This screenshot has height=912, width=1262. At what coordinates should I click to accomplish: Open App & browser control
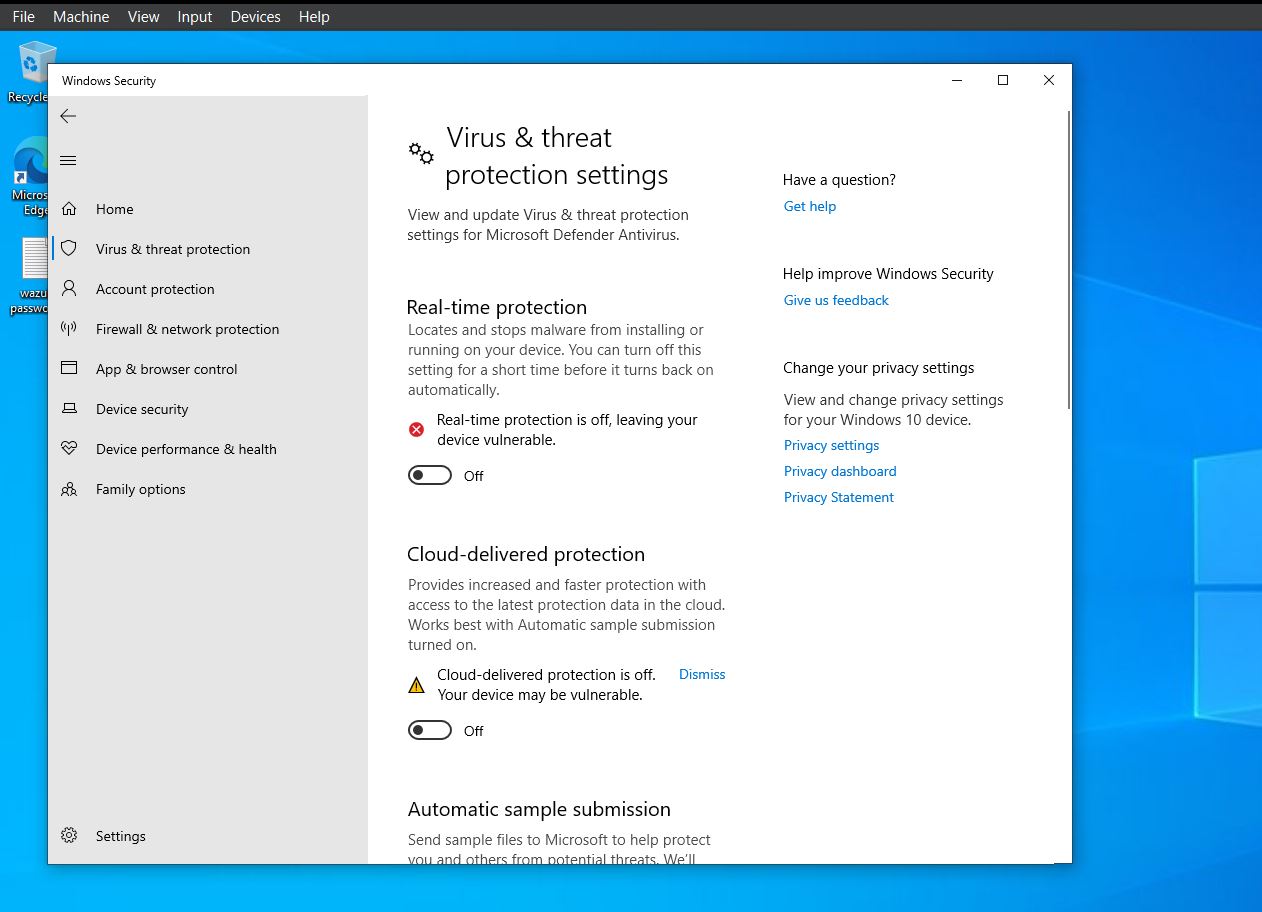166,369
